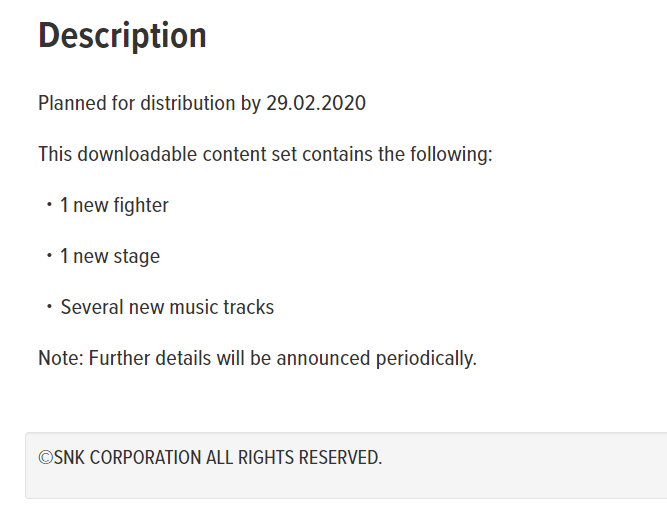This screenshot has height=526, width=667.
Task: Click the words Further details
Action: (x=144, y=358)
